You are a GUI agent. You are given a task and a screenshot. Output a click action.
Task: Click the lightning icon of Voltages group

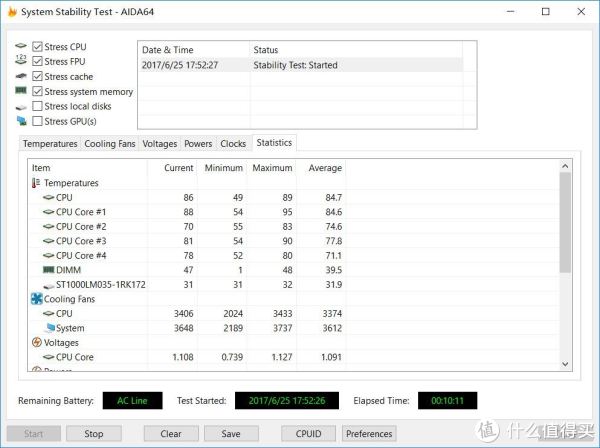(37, 342)
